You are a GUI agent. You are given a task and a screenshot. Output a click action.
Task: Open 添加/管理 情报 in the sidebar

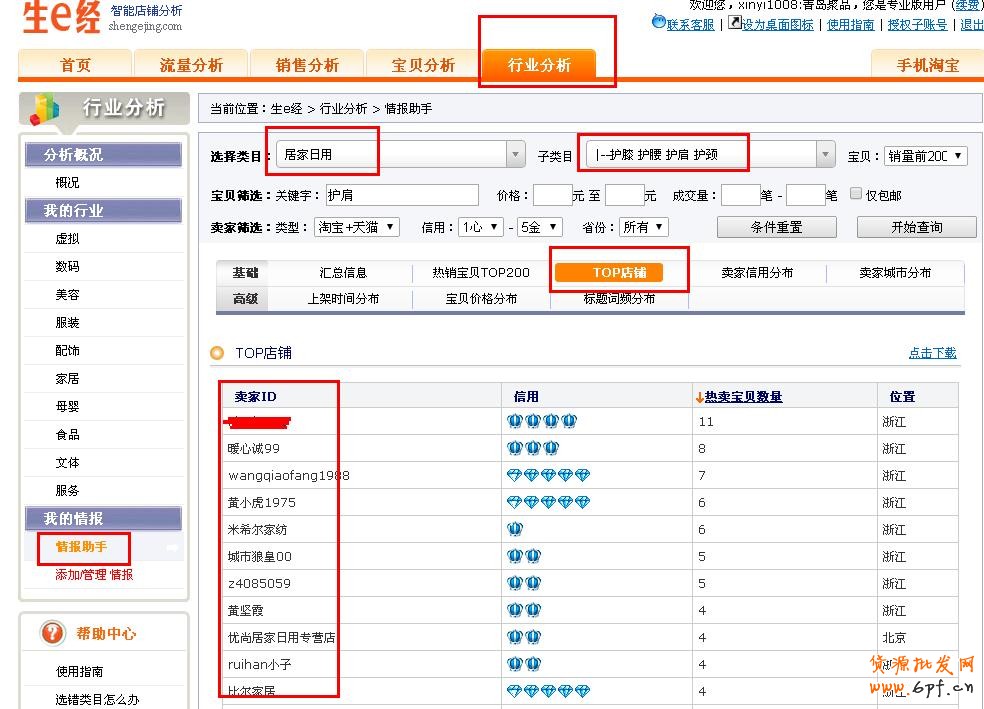pyautogui.click(x=94, y=574)
